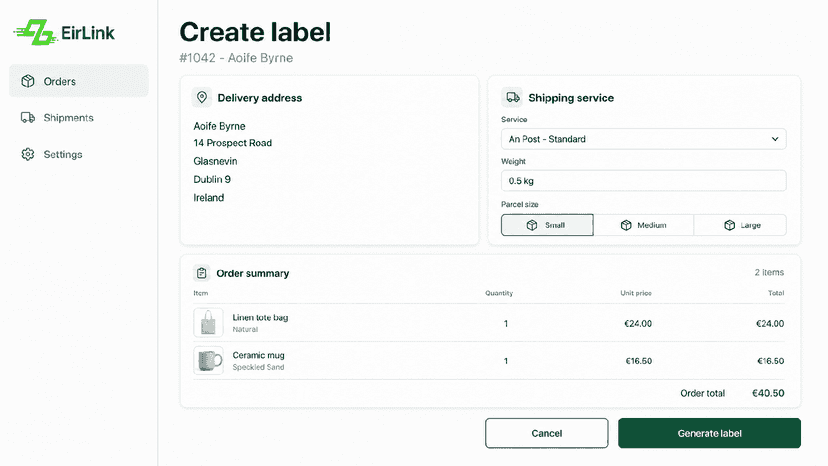Click the Order summary clipboard icon
Image resolution: width=828 pixels, height=466 pixels.
201,273
